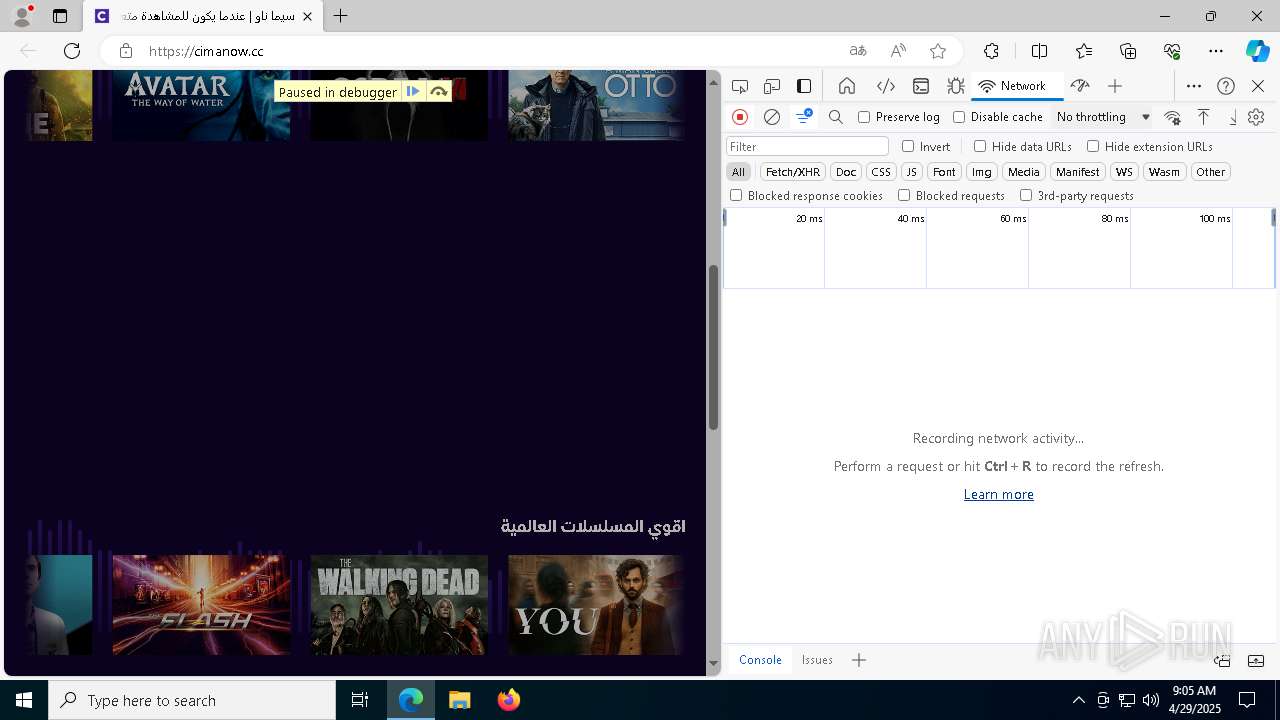Check 3rd-party requests option
Image resolution: width=1280 pixels, height=720 pixels.
click(x=1026, y=195)
